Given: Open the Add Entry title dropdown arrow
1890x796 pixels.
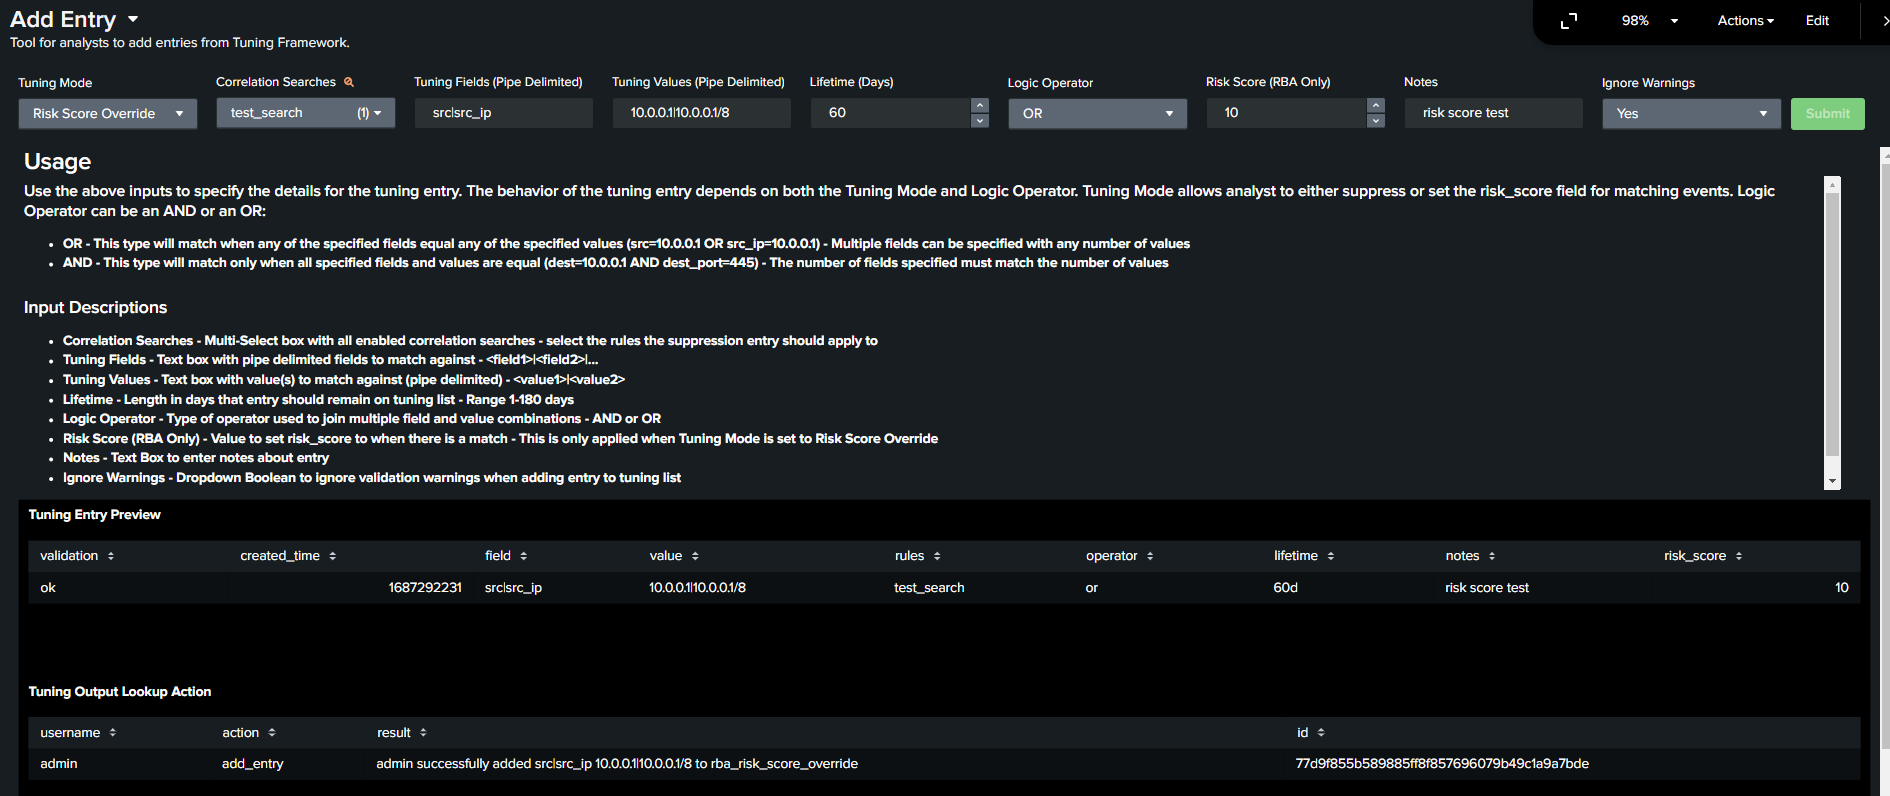Looking at the screenshot, I should tap(133, 19).
